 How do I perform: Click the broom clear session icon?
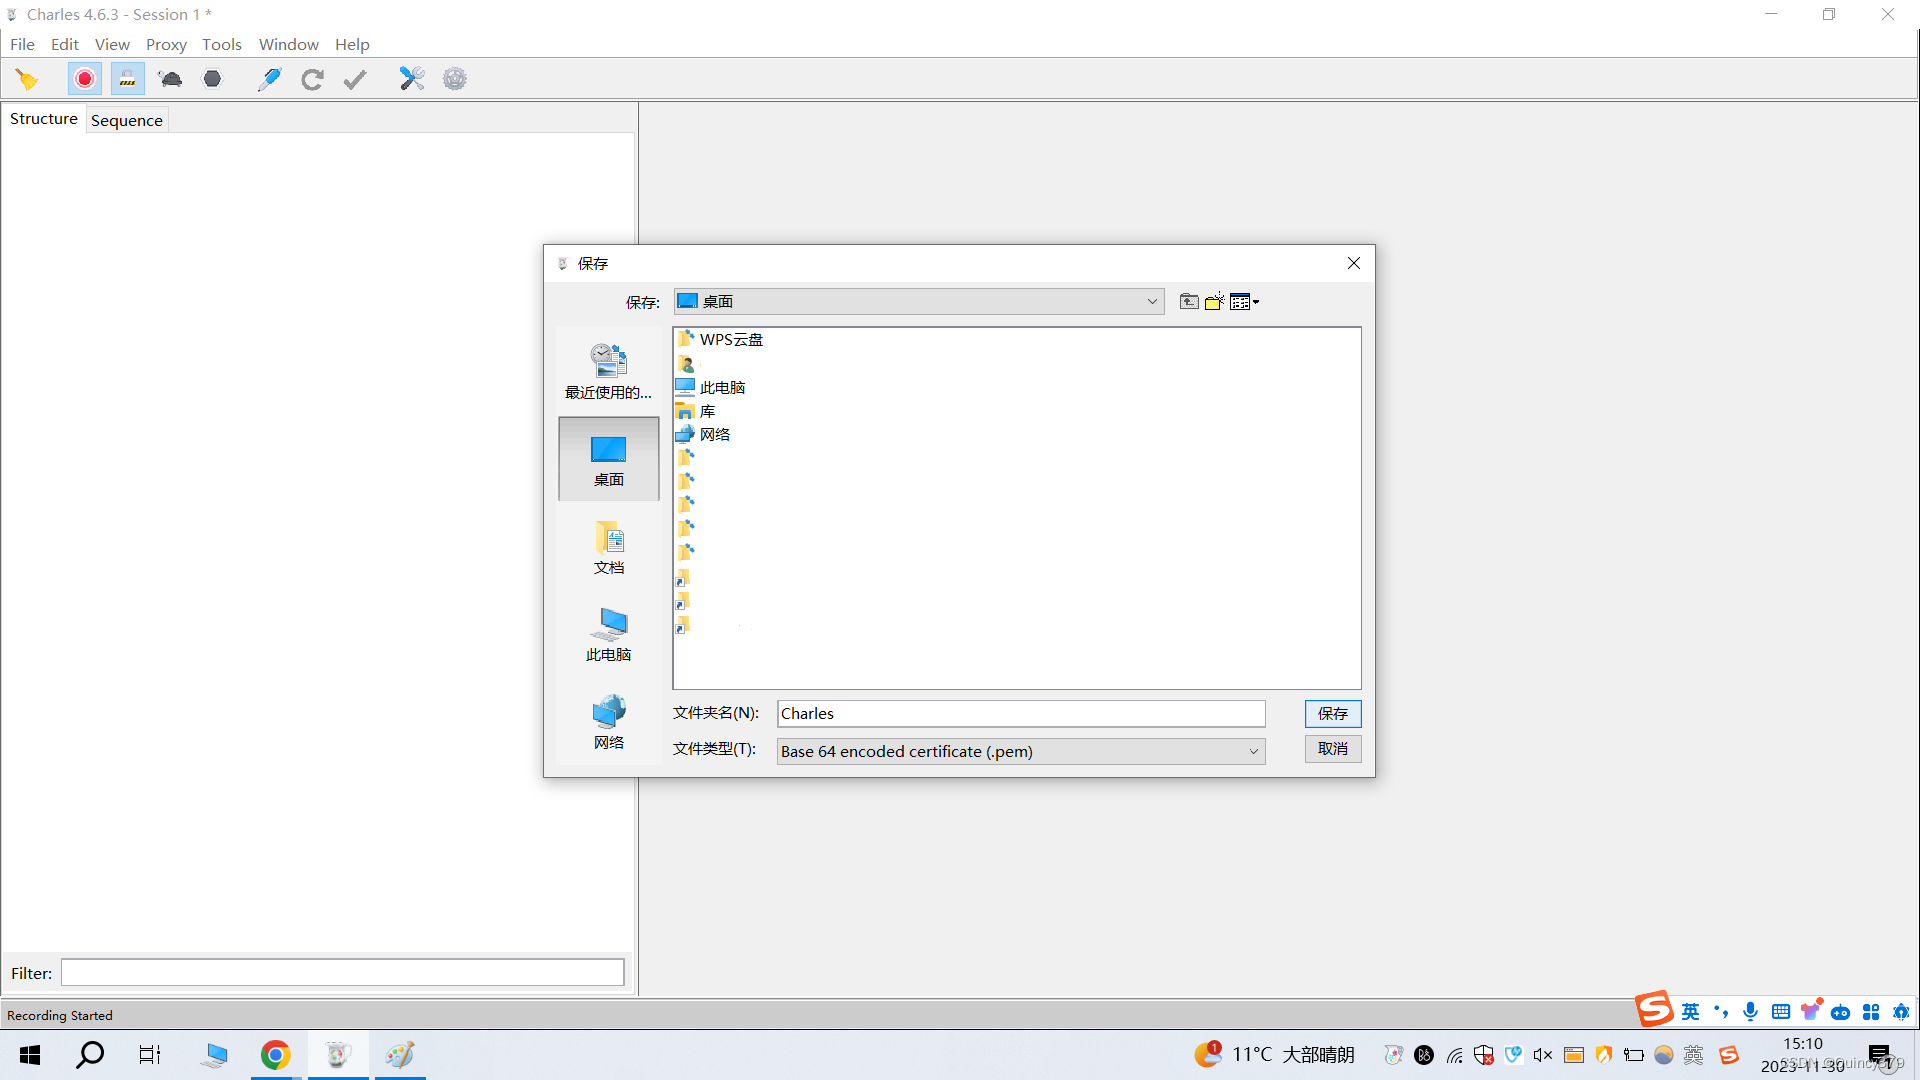coord(27,79)
